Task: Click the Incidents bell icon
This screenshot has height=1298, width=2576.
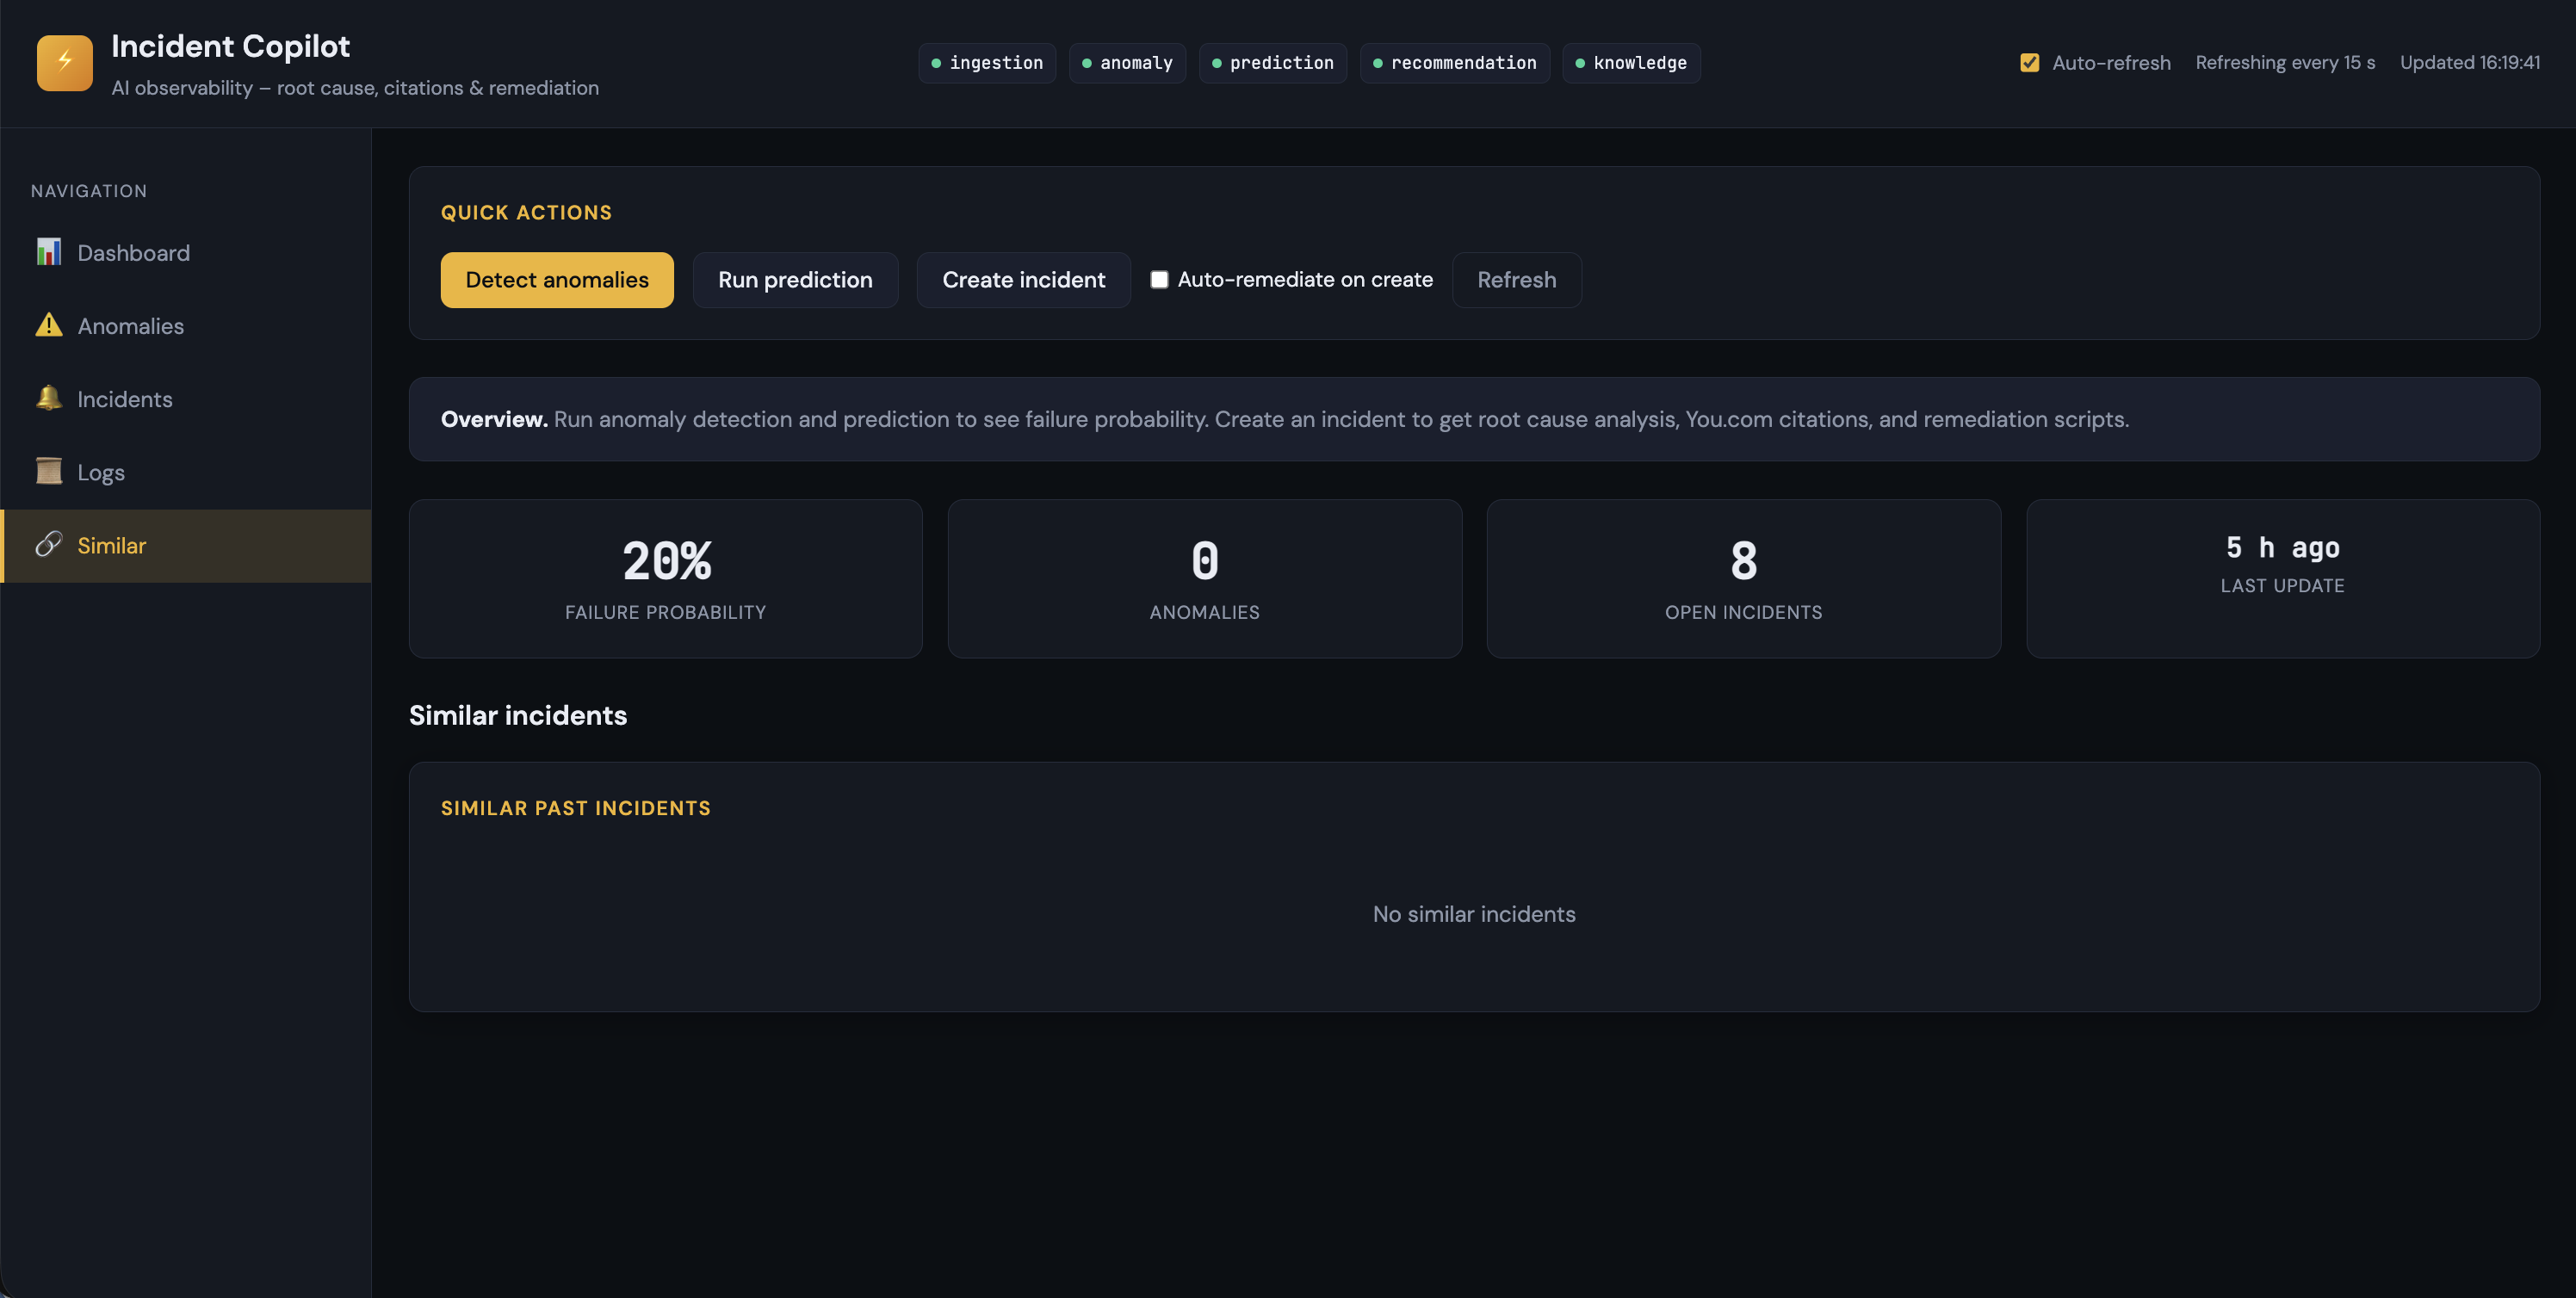Action: pyautogui.click(x=48, y=398)
